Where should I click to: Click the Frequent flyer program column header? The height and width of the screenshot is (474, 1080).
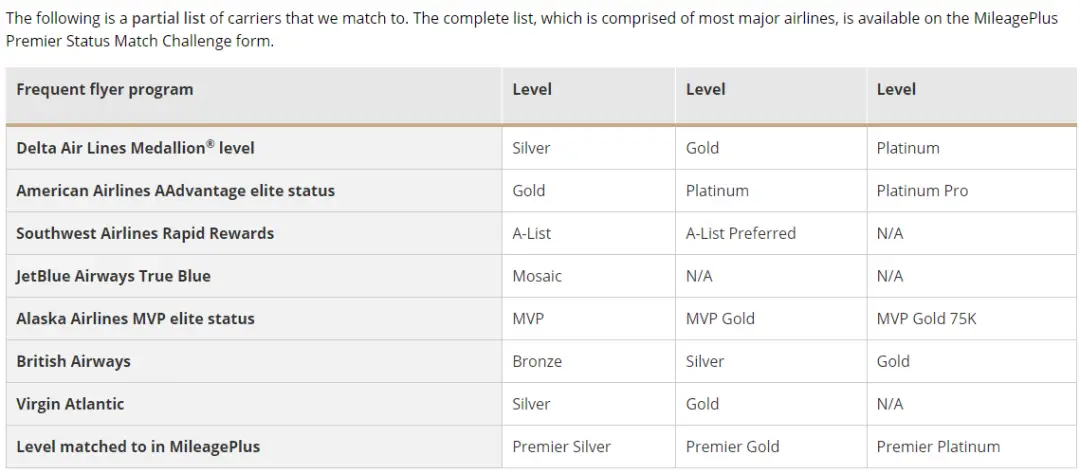click(105, 90)
